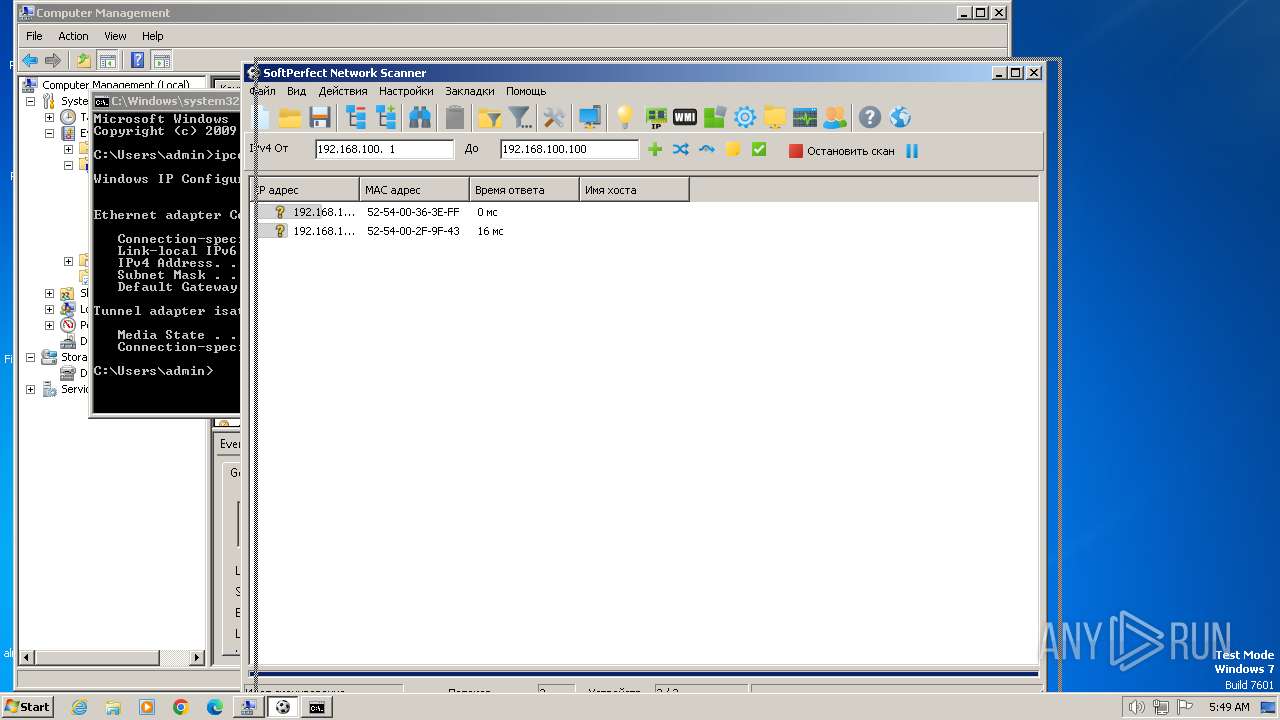Open the Закладки menu
Image resolution: width=1280 pixels, height=720 pixels.
(470, 91)
